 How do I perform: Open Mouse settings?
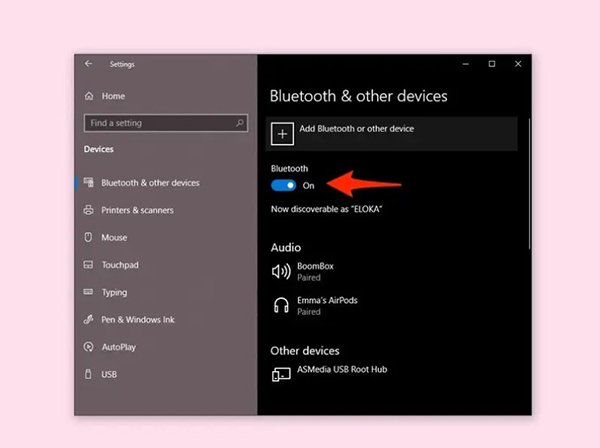(x=114, y=238)
